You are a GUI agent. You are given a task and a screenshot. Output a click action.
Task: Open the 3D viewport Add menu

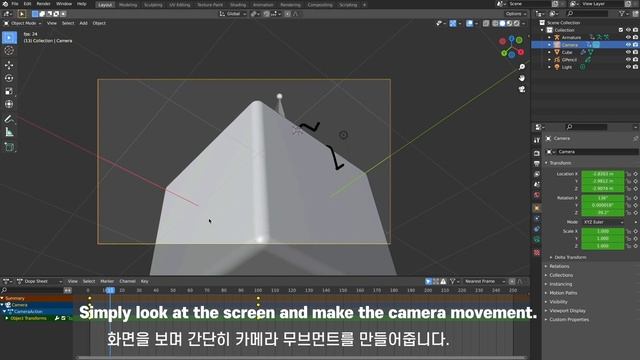click(x=83, y=23)
